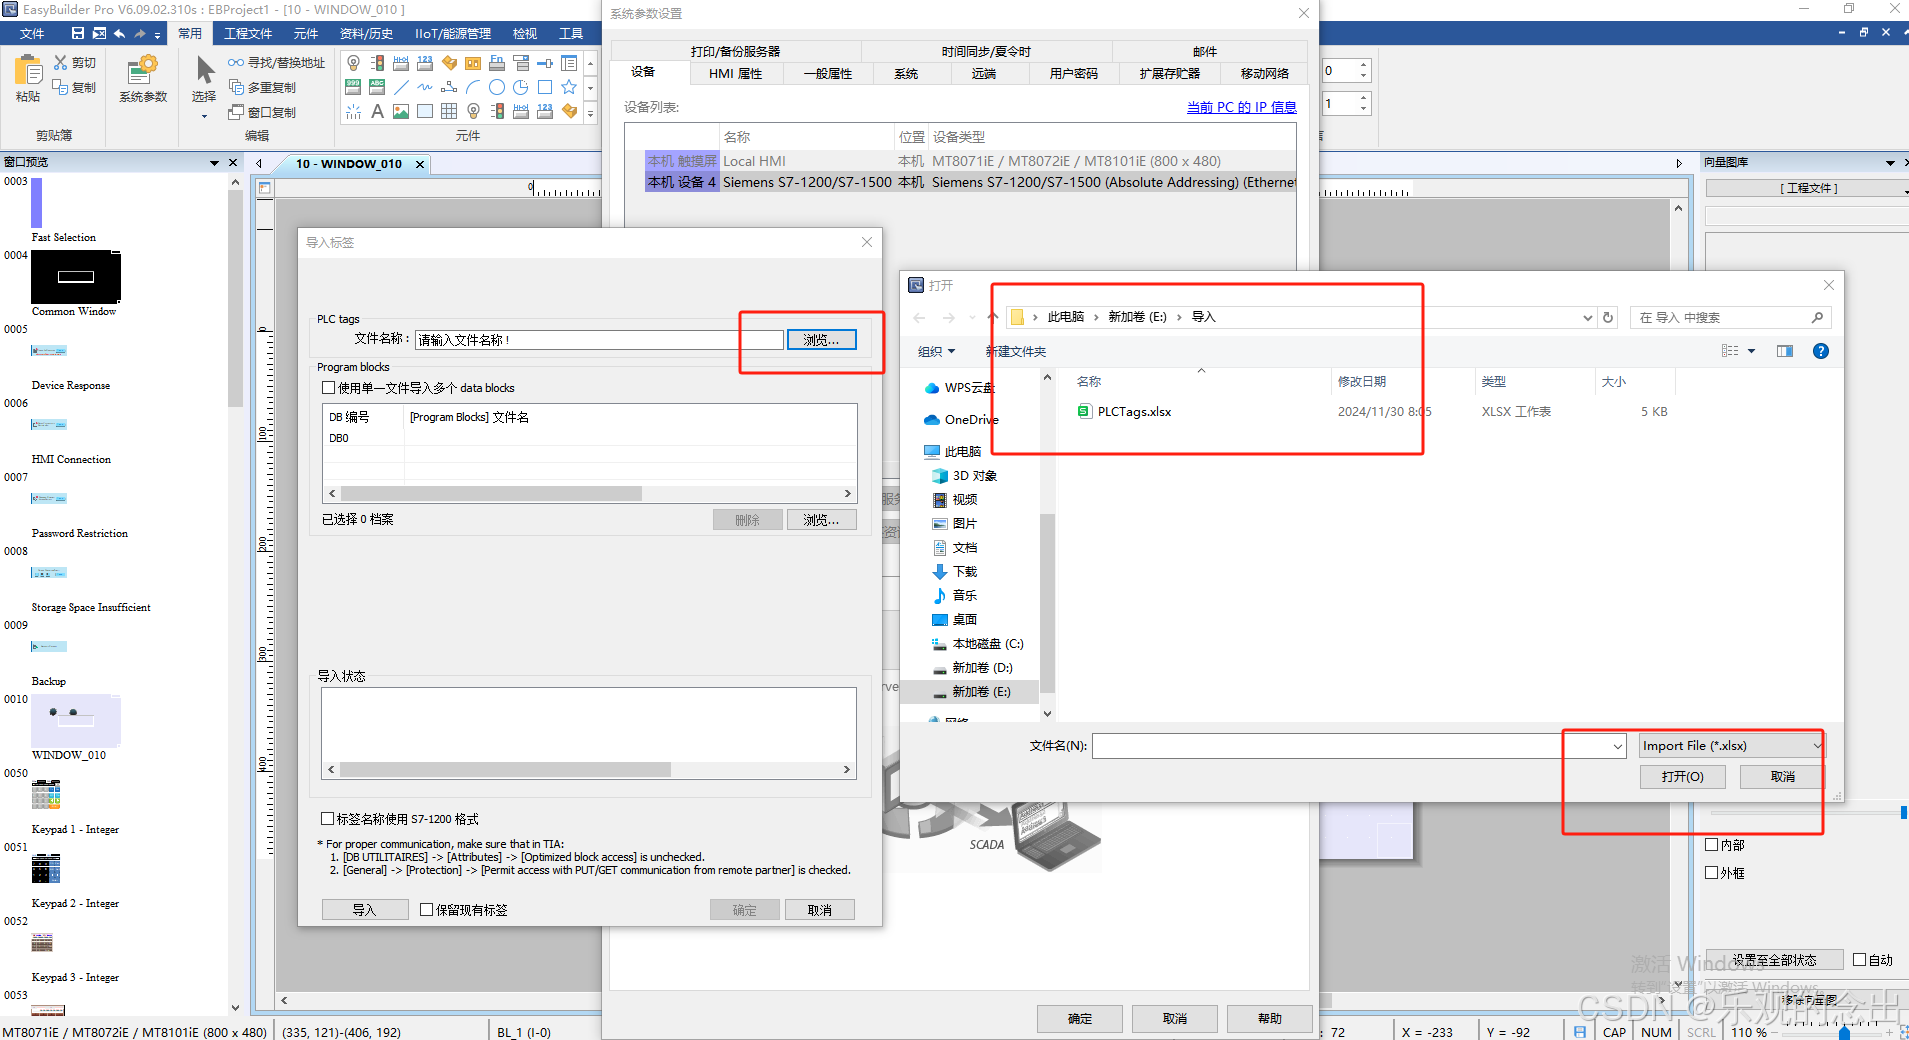Click the 文件名(N) input field
Screen dimensions: 1909x1040
click(1350, 747)
